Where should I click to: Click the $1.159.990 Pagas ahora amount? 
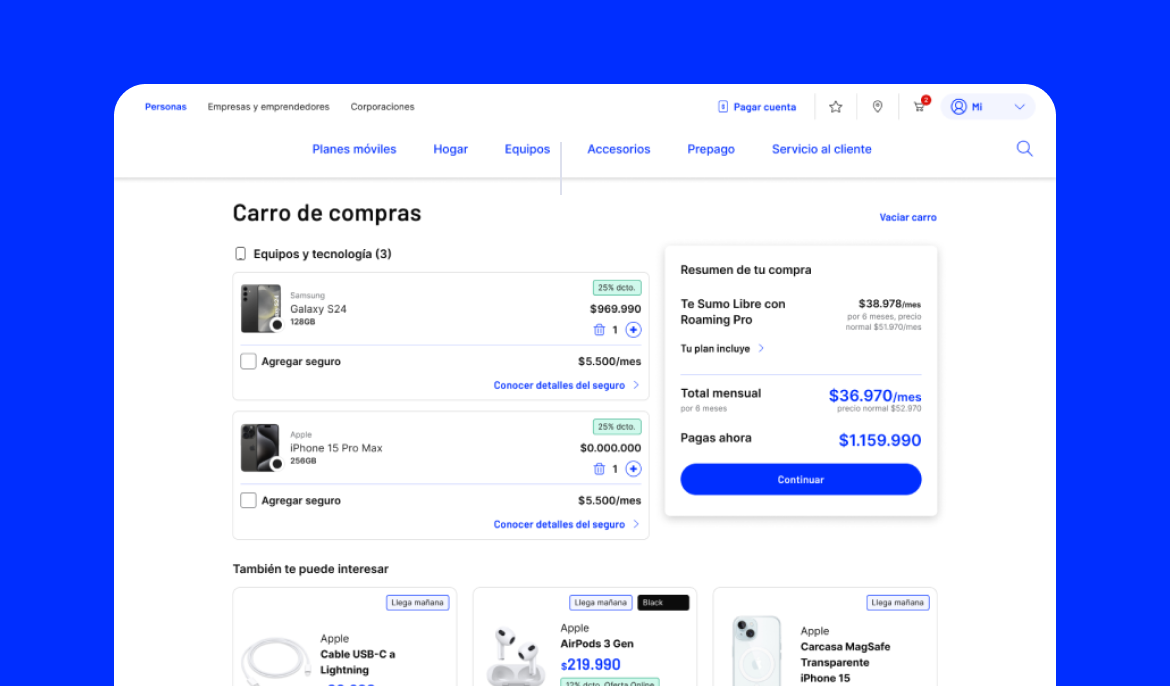[x=880, y=440]
